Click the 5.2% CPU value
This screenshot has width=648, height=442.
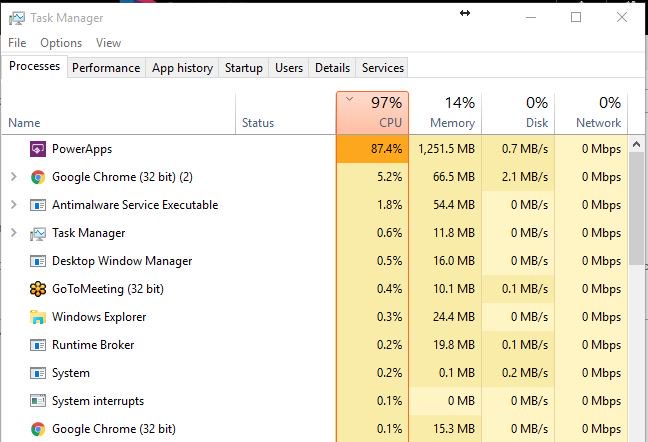pos(389,177)
